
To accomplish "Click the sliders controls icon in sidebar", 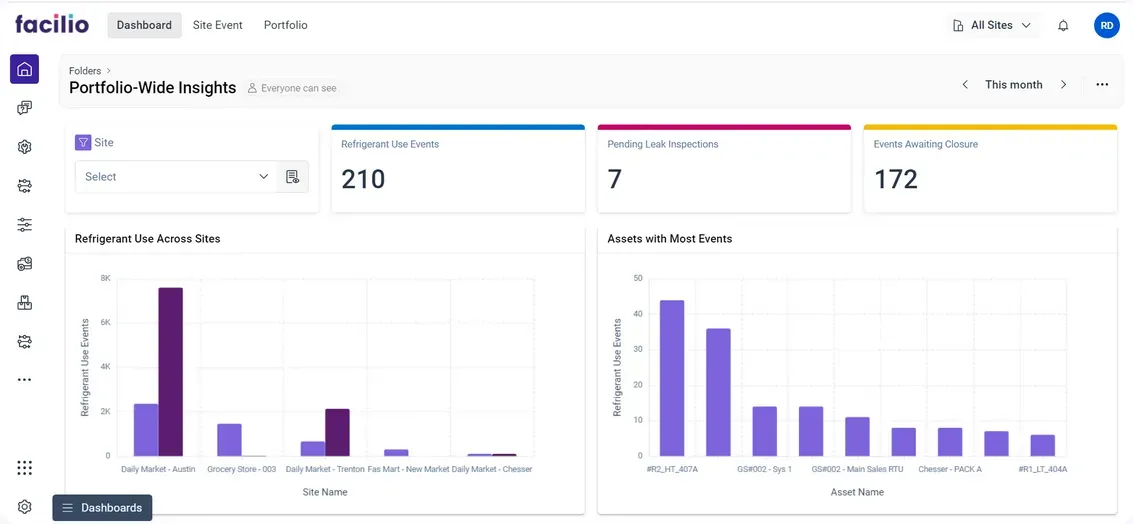I will tap(25, 225).
